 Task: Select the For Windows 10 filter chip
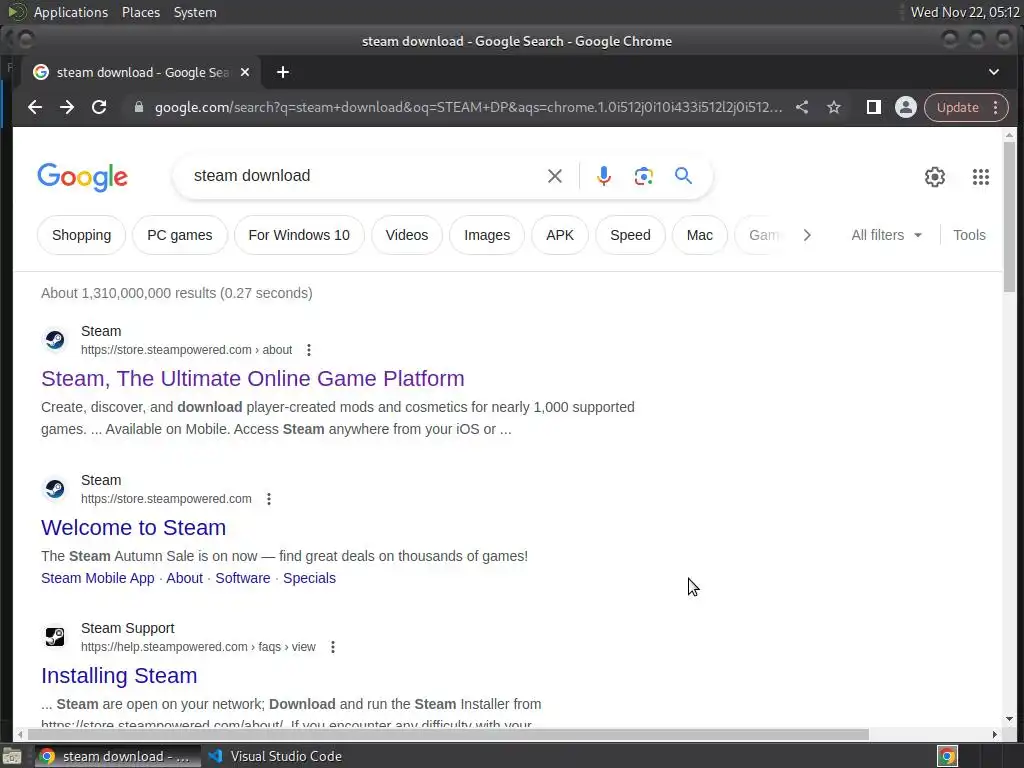(x=299, y=235)
